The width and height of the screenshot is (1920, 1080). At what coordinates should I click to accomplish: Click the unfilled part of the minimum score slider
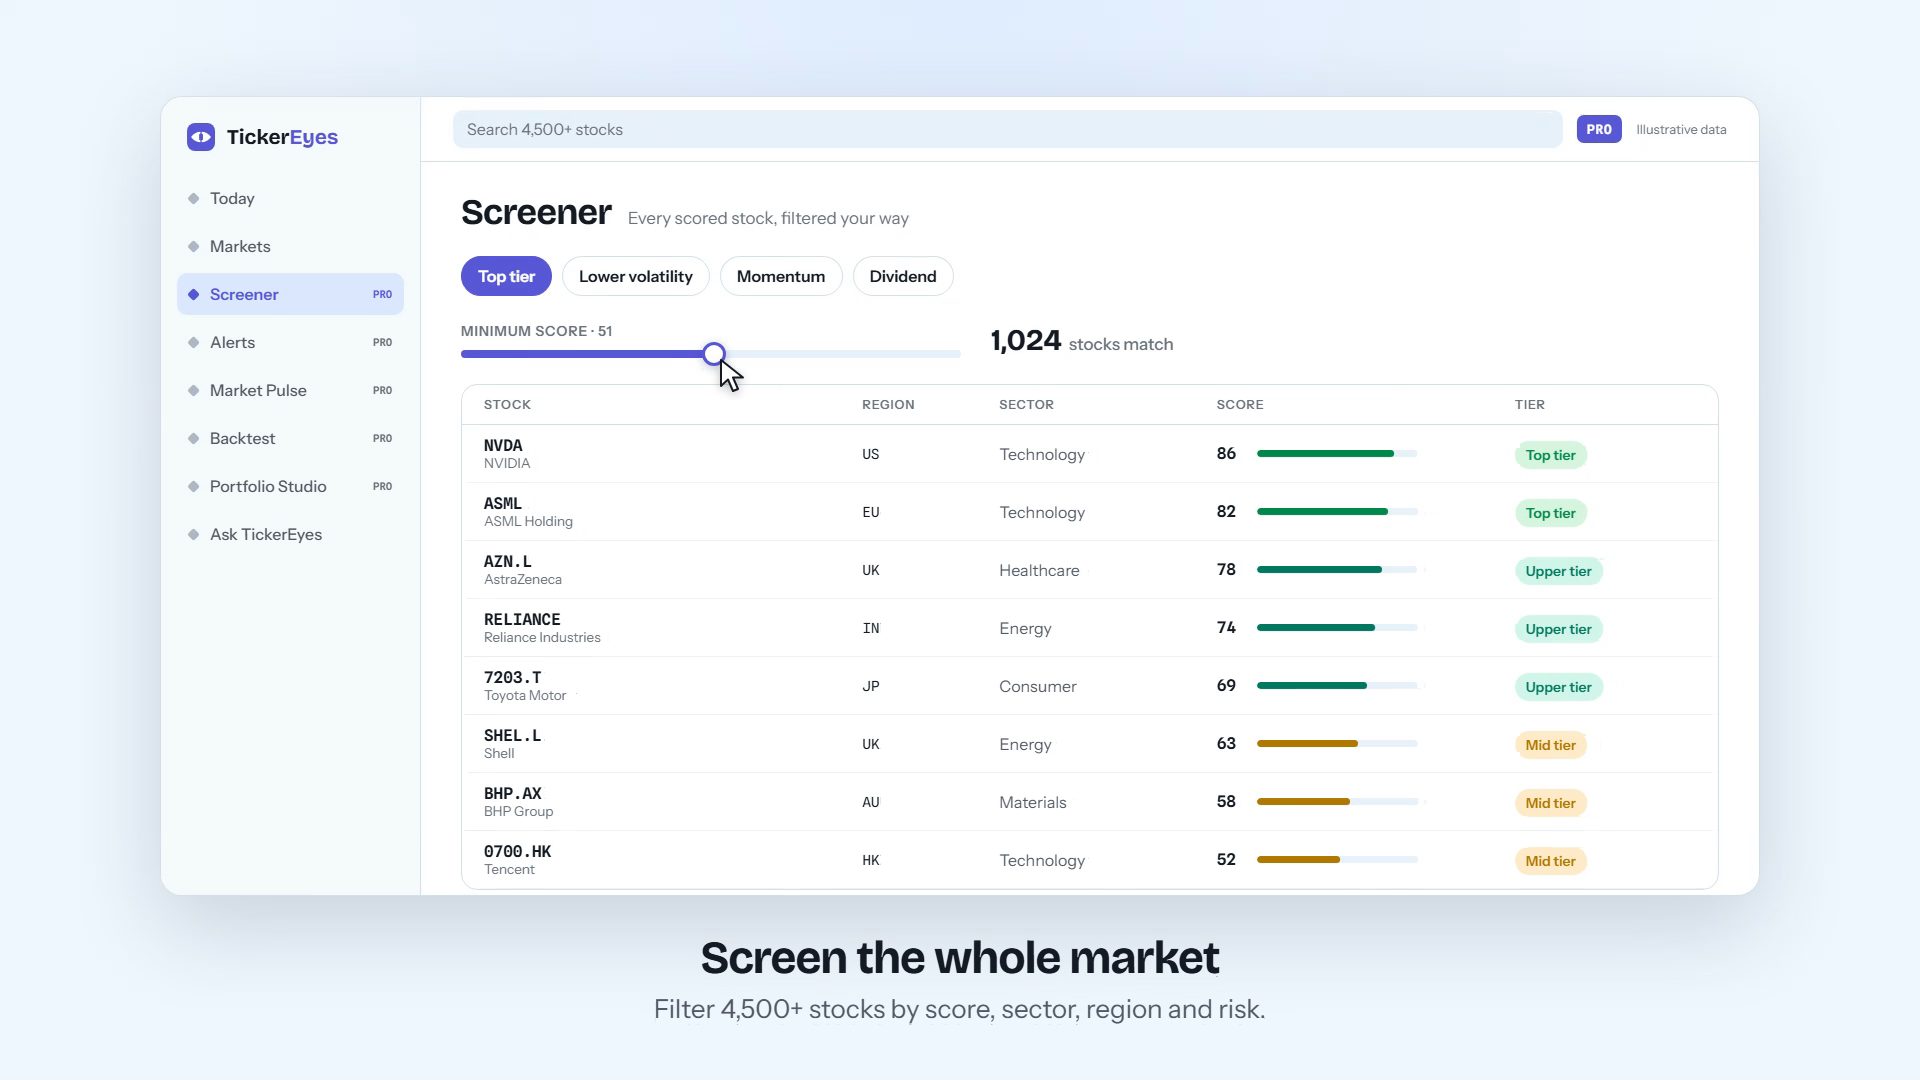tap(843, 354)
